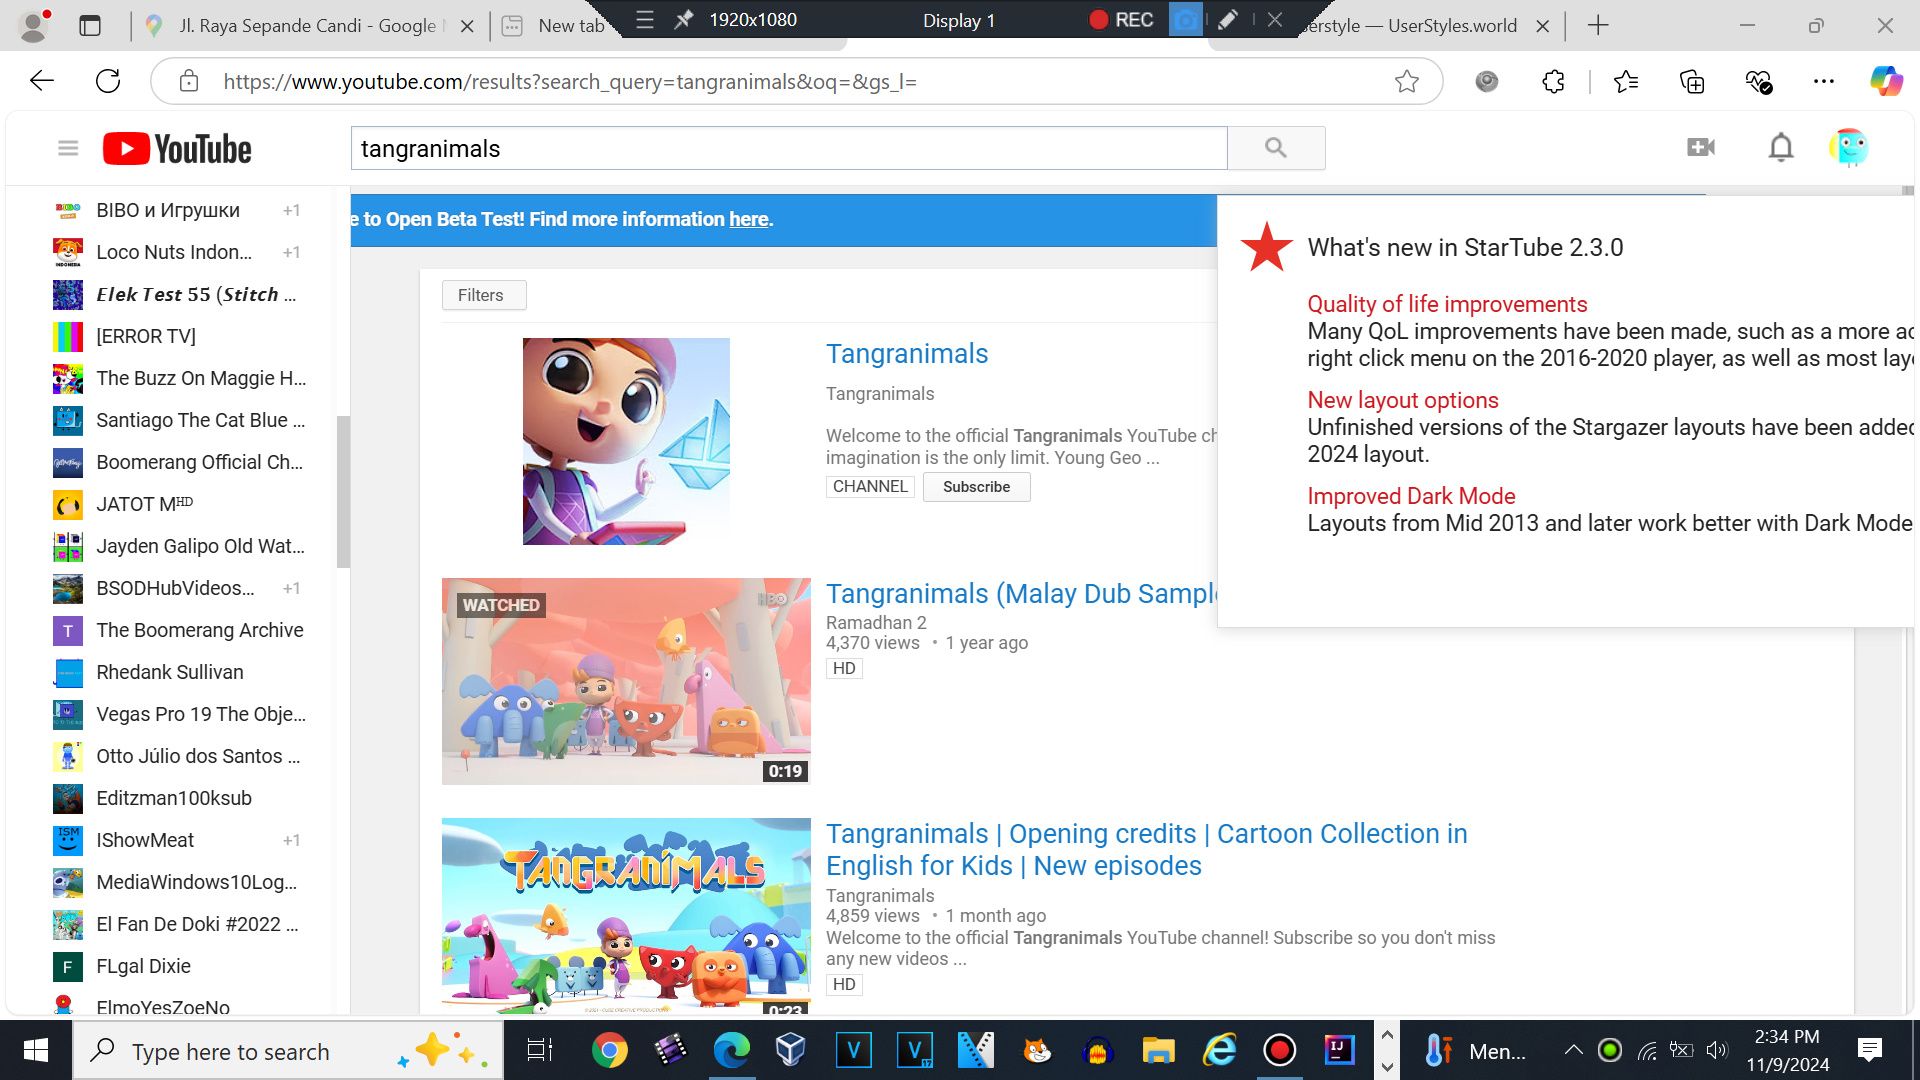Open Task View on the taskbar

[x=540, y=1050]
